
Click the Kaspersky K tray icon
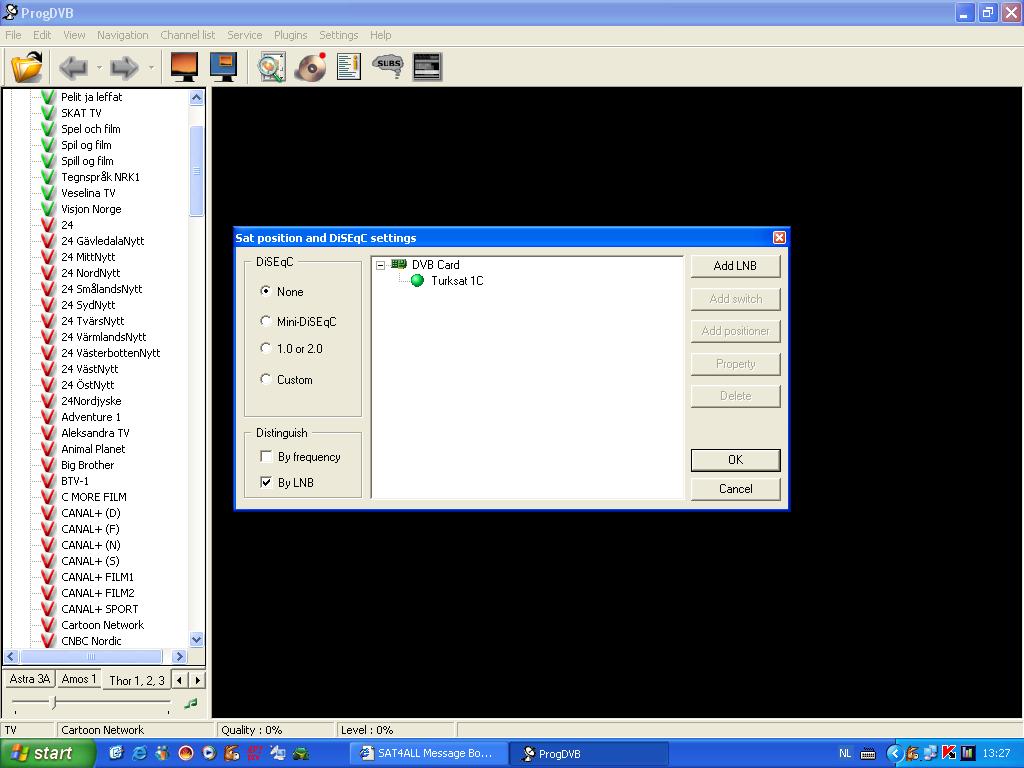(x=949, y=753)
